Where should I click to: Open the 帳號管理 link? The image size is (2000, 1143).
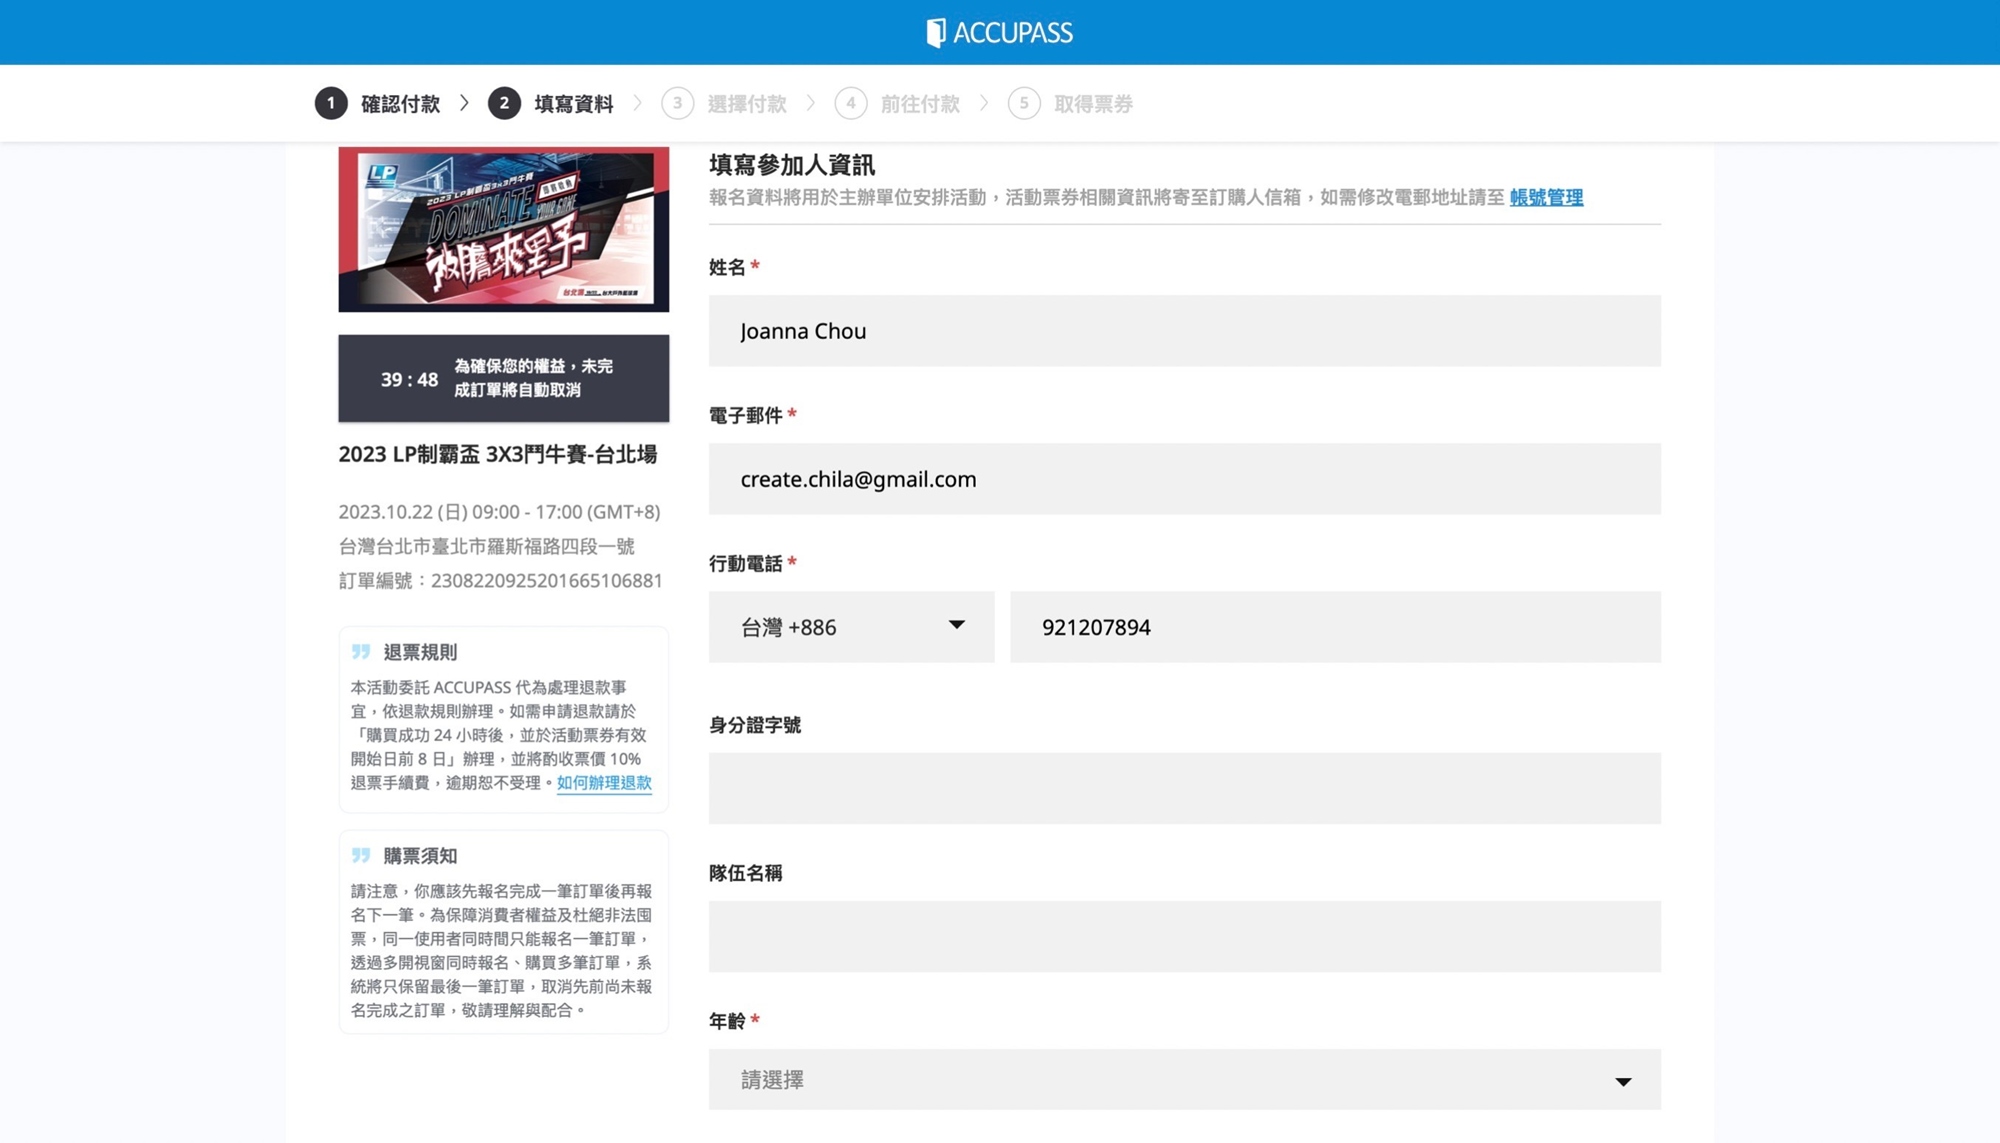(x=1546, y=198)
